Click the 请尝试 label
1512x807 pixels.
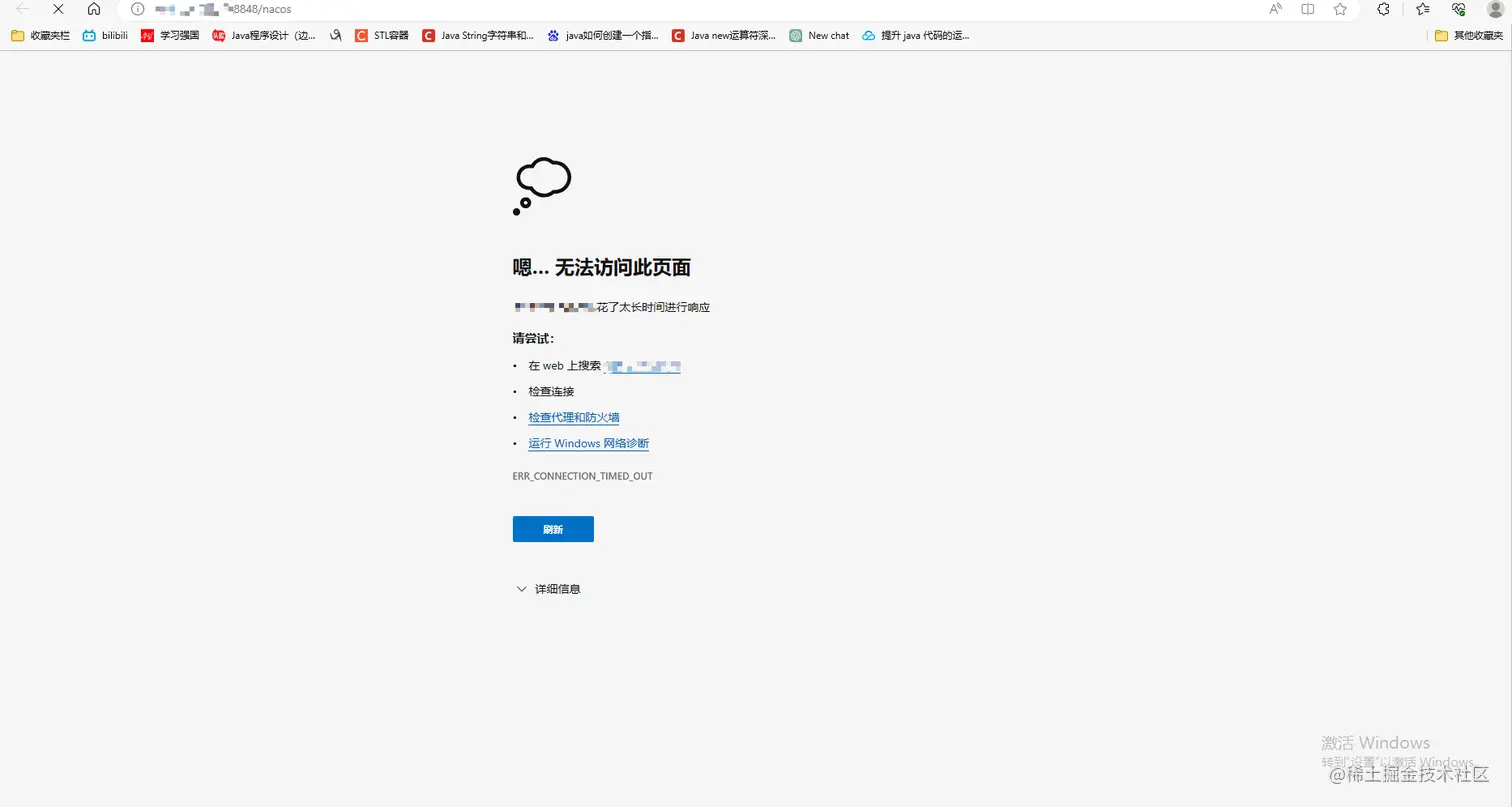[533, 338]
